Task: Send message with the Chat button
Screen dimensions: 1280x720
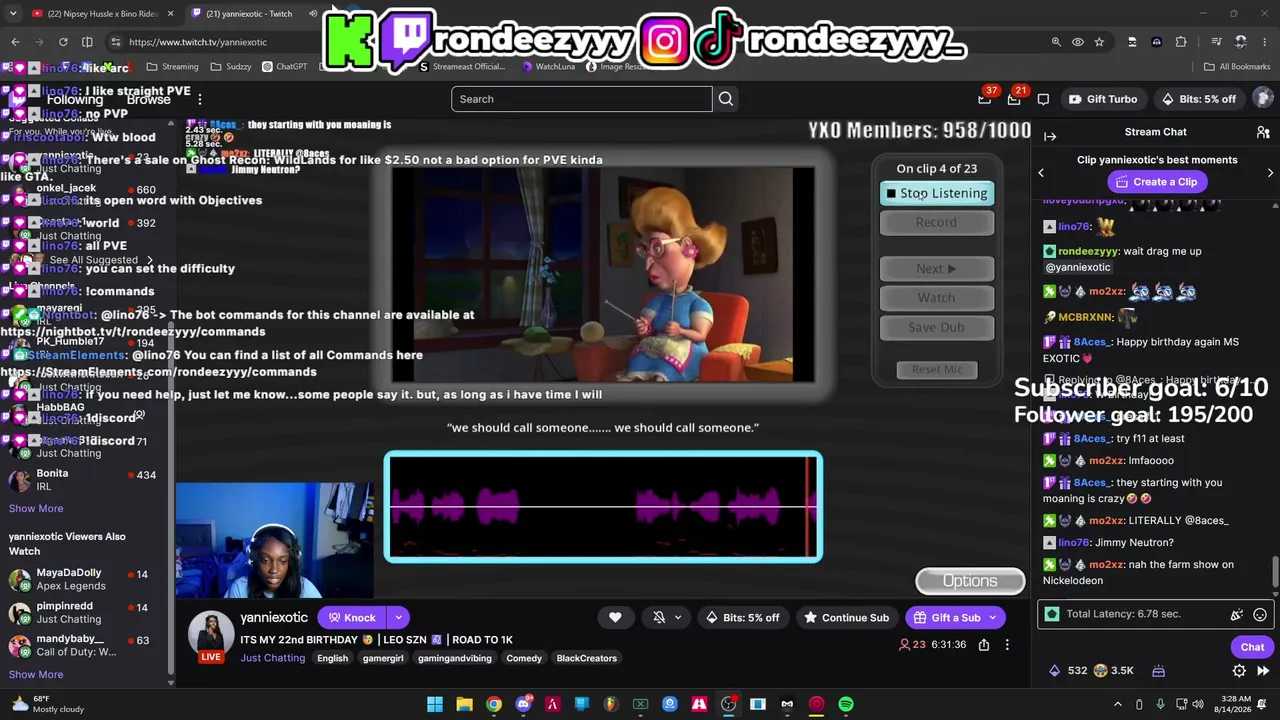Action: [x=1252, y=647]
